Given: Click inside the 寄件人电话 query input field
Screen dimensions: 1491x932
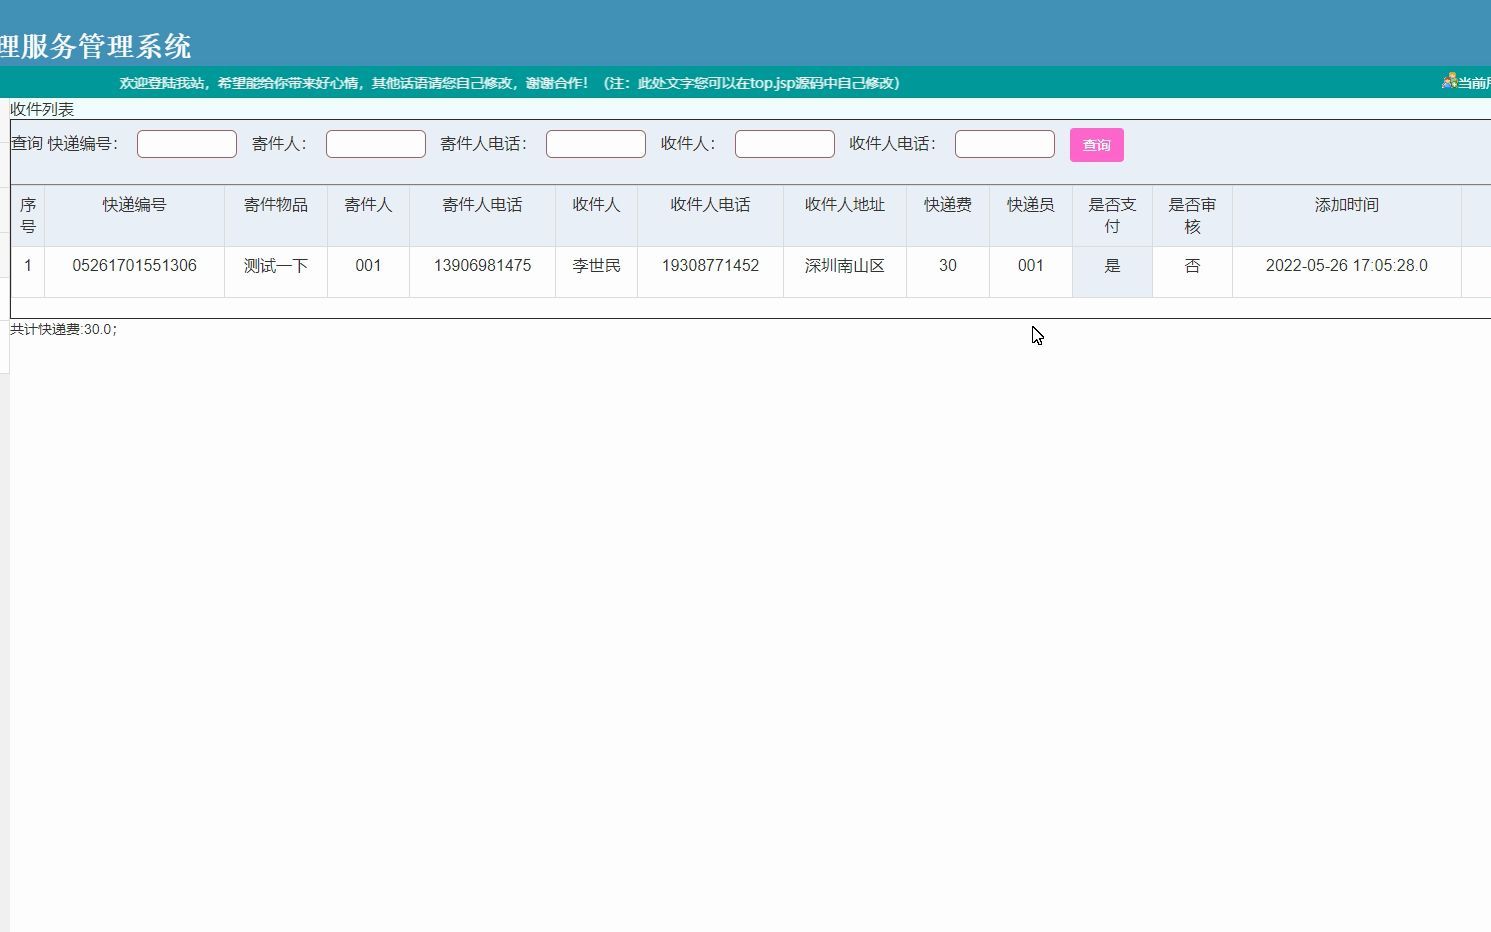Looking at the screenshot, I should pos(595,143).
